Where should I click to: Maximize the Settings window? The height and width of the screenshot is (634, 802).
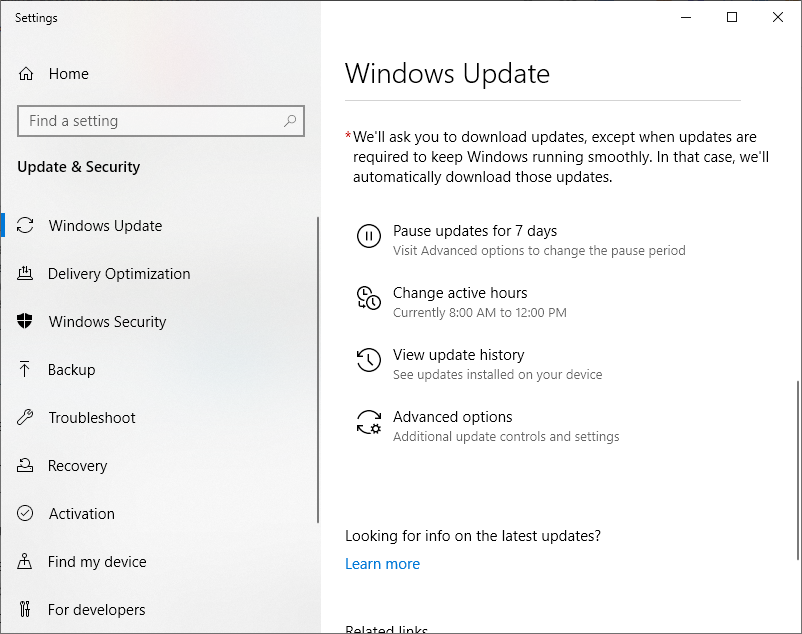[x=732, y=17]
